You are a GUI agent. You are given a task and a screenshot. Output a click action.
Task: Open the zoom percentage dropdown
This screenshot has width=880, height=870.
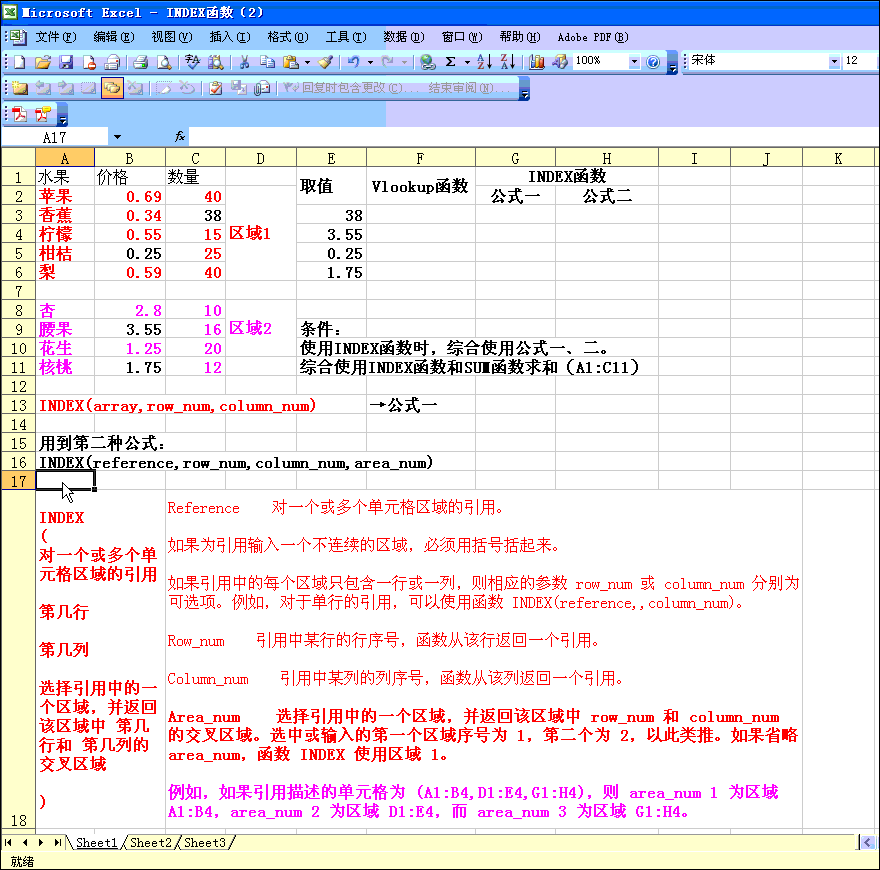634,62
